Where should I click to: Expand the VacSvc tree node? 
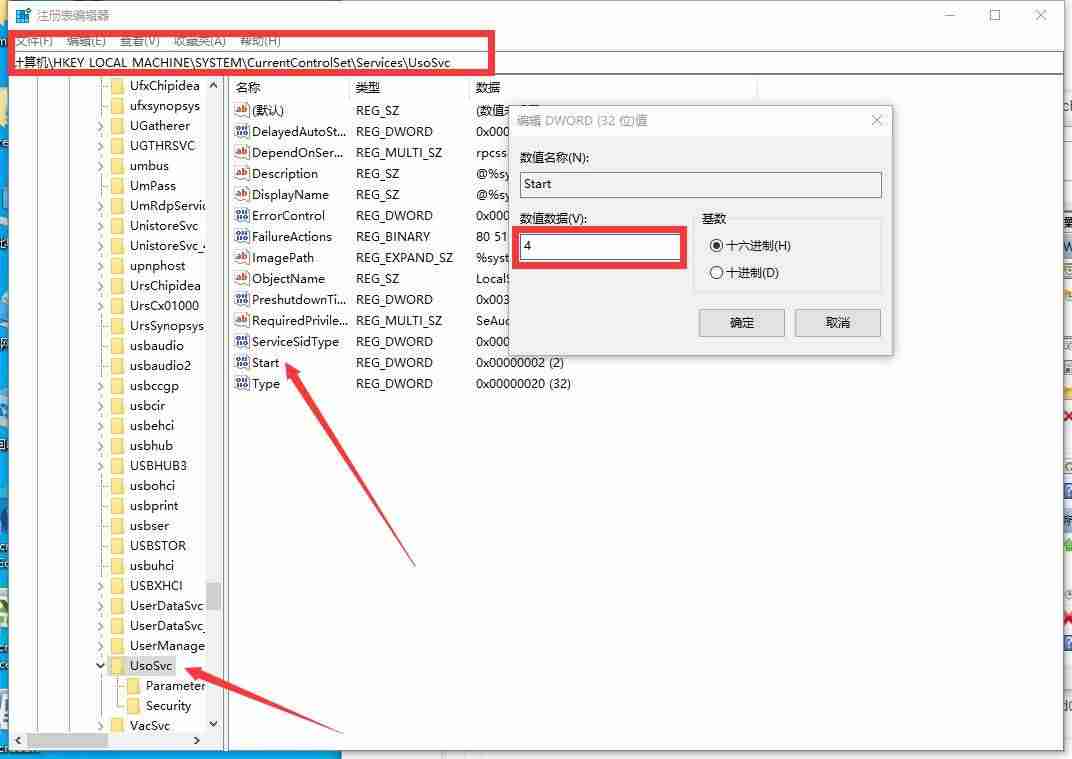coord(100,725)
